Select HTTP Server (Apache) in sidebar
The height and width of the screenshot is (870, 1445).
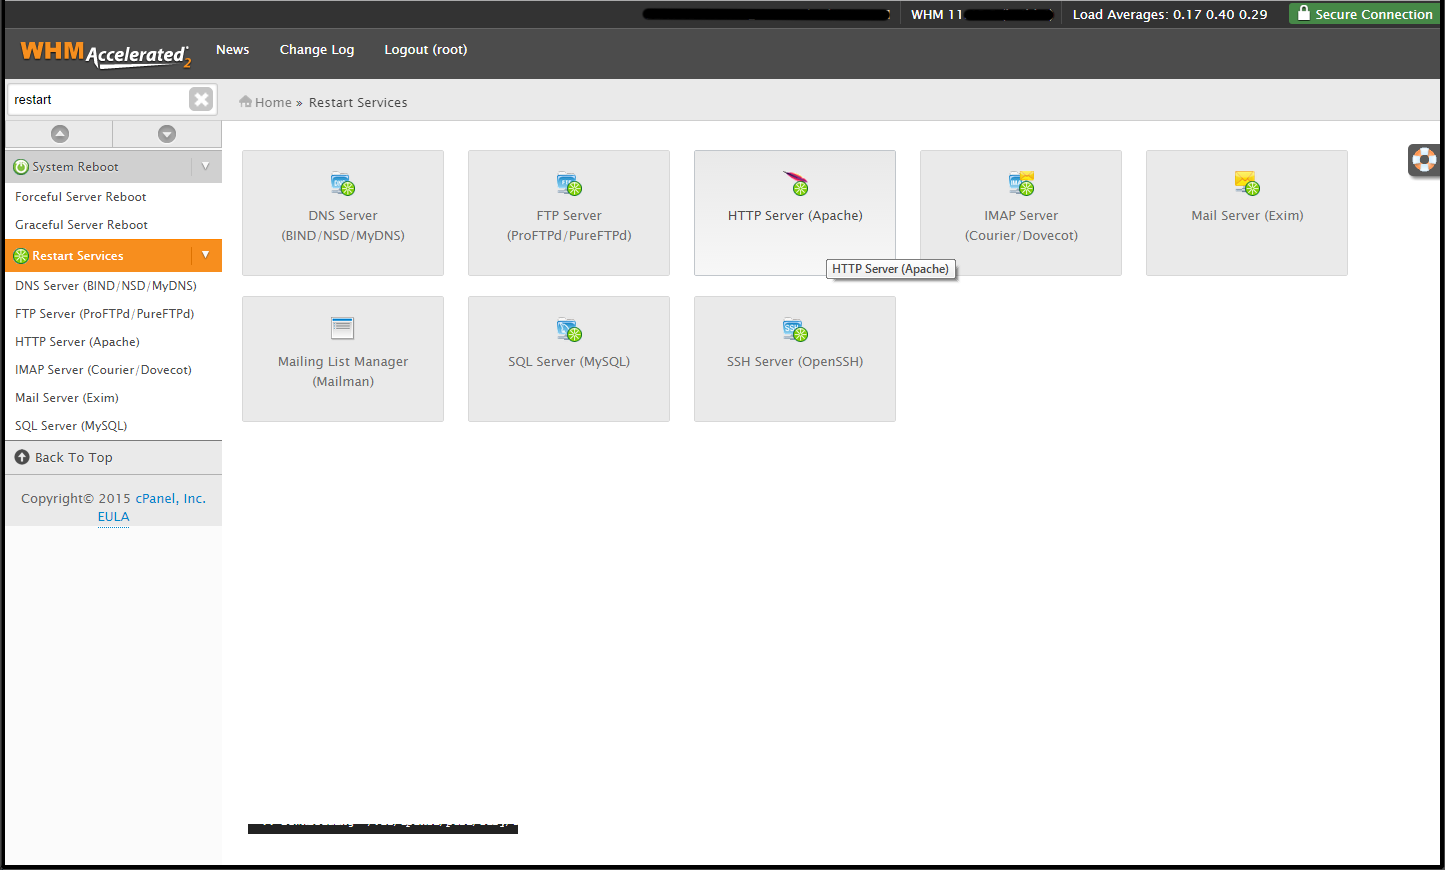78,342
